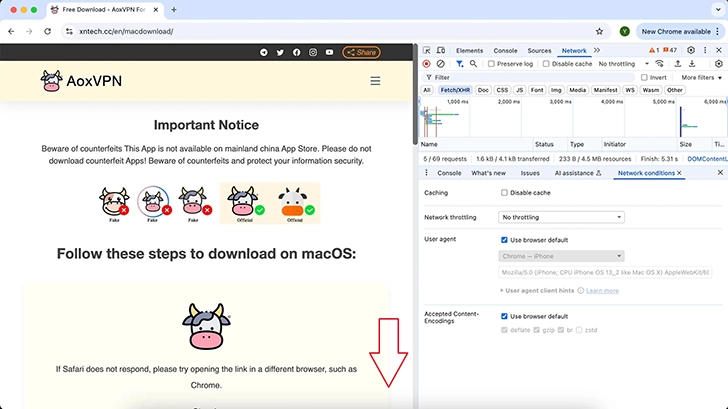Expand more DevTools tabs chevron
Screen dimensions: 728x409
point(597,50)
